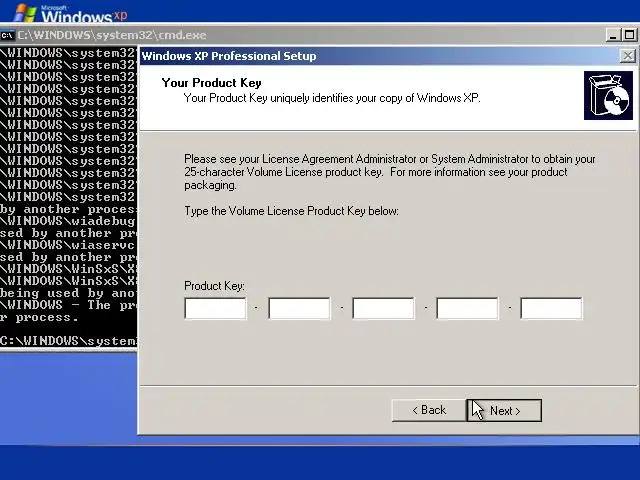The image size is (640, 480).
Task: Click the cmd.exe title bar text
Action: [x=112, y=35]
